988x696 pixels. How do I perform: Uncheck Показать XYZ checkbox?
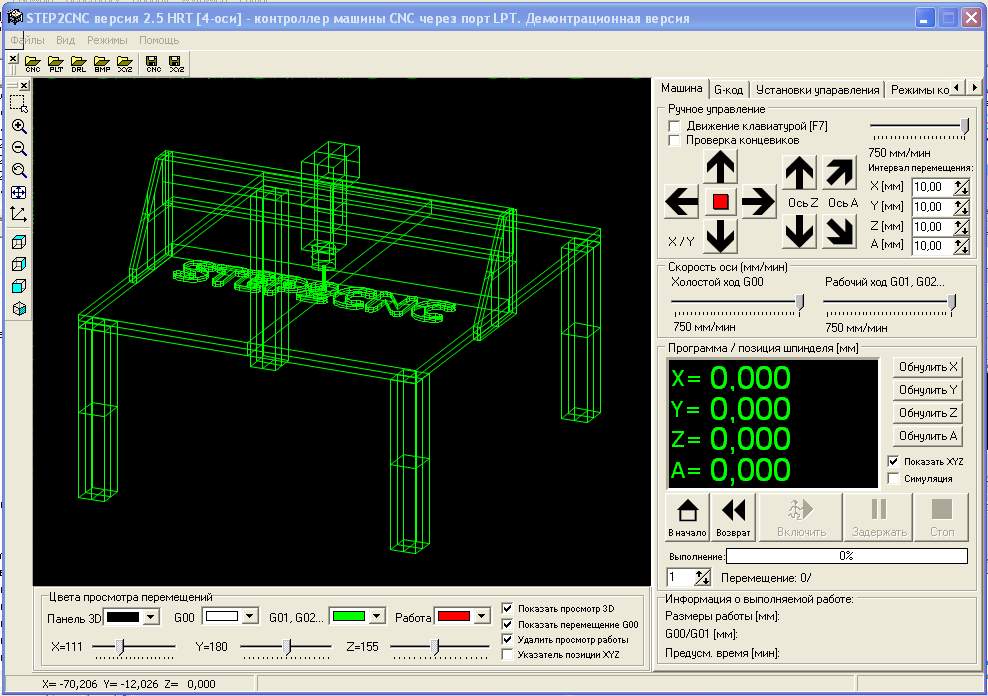tap(893, 462)
